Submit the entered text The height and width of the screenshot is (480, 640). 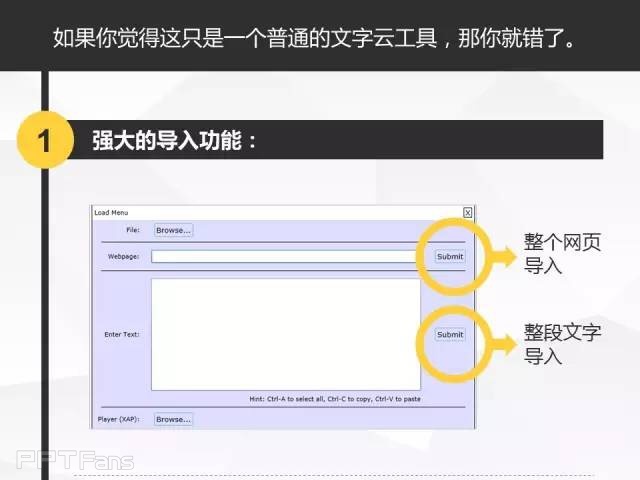coord(450,334)
